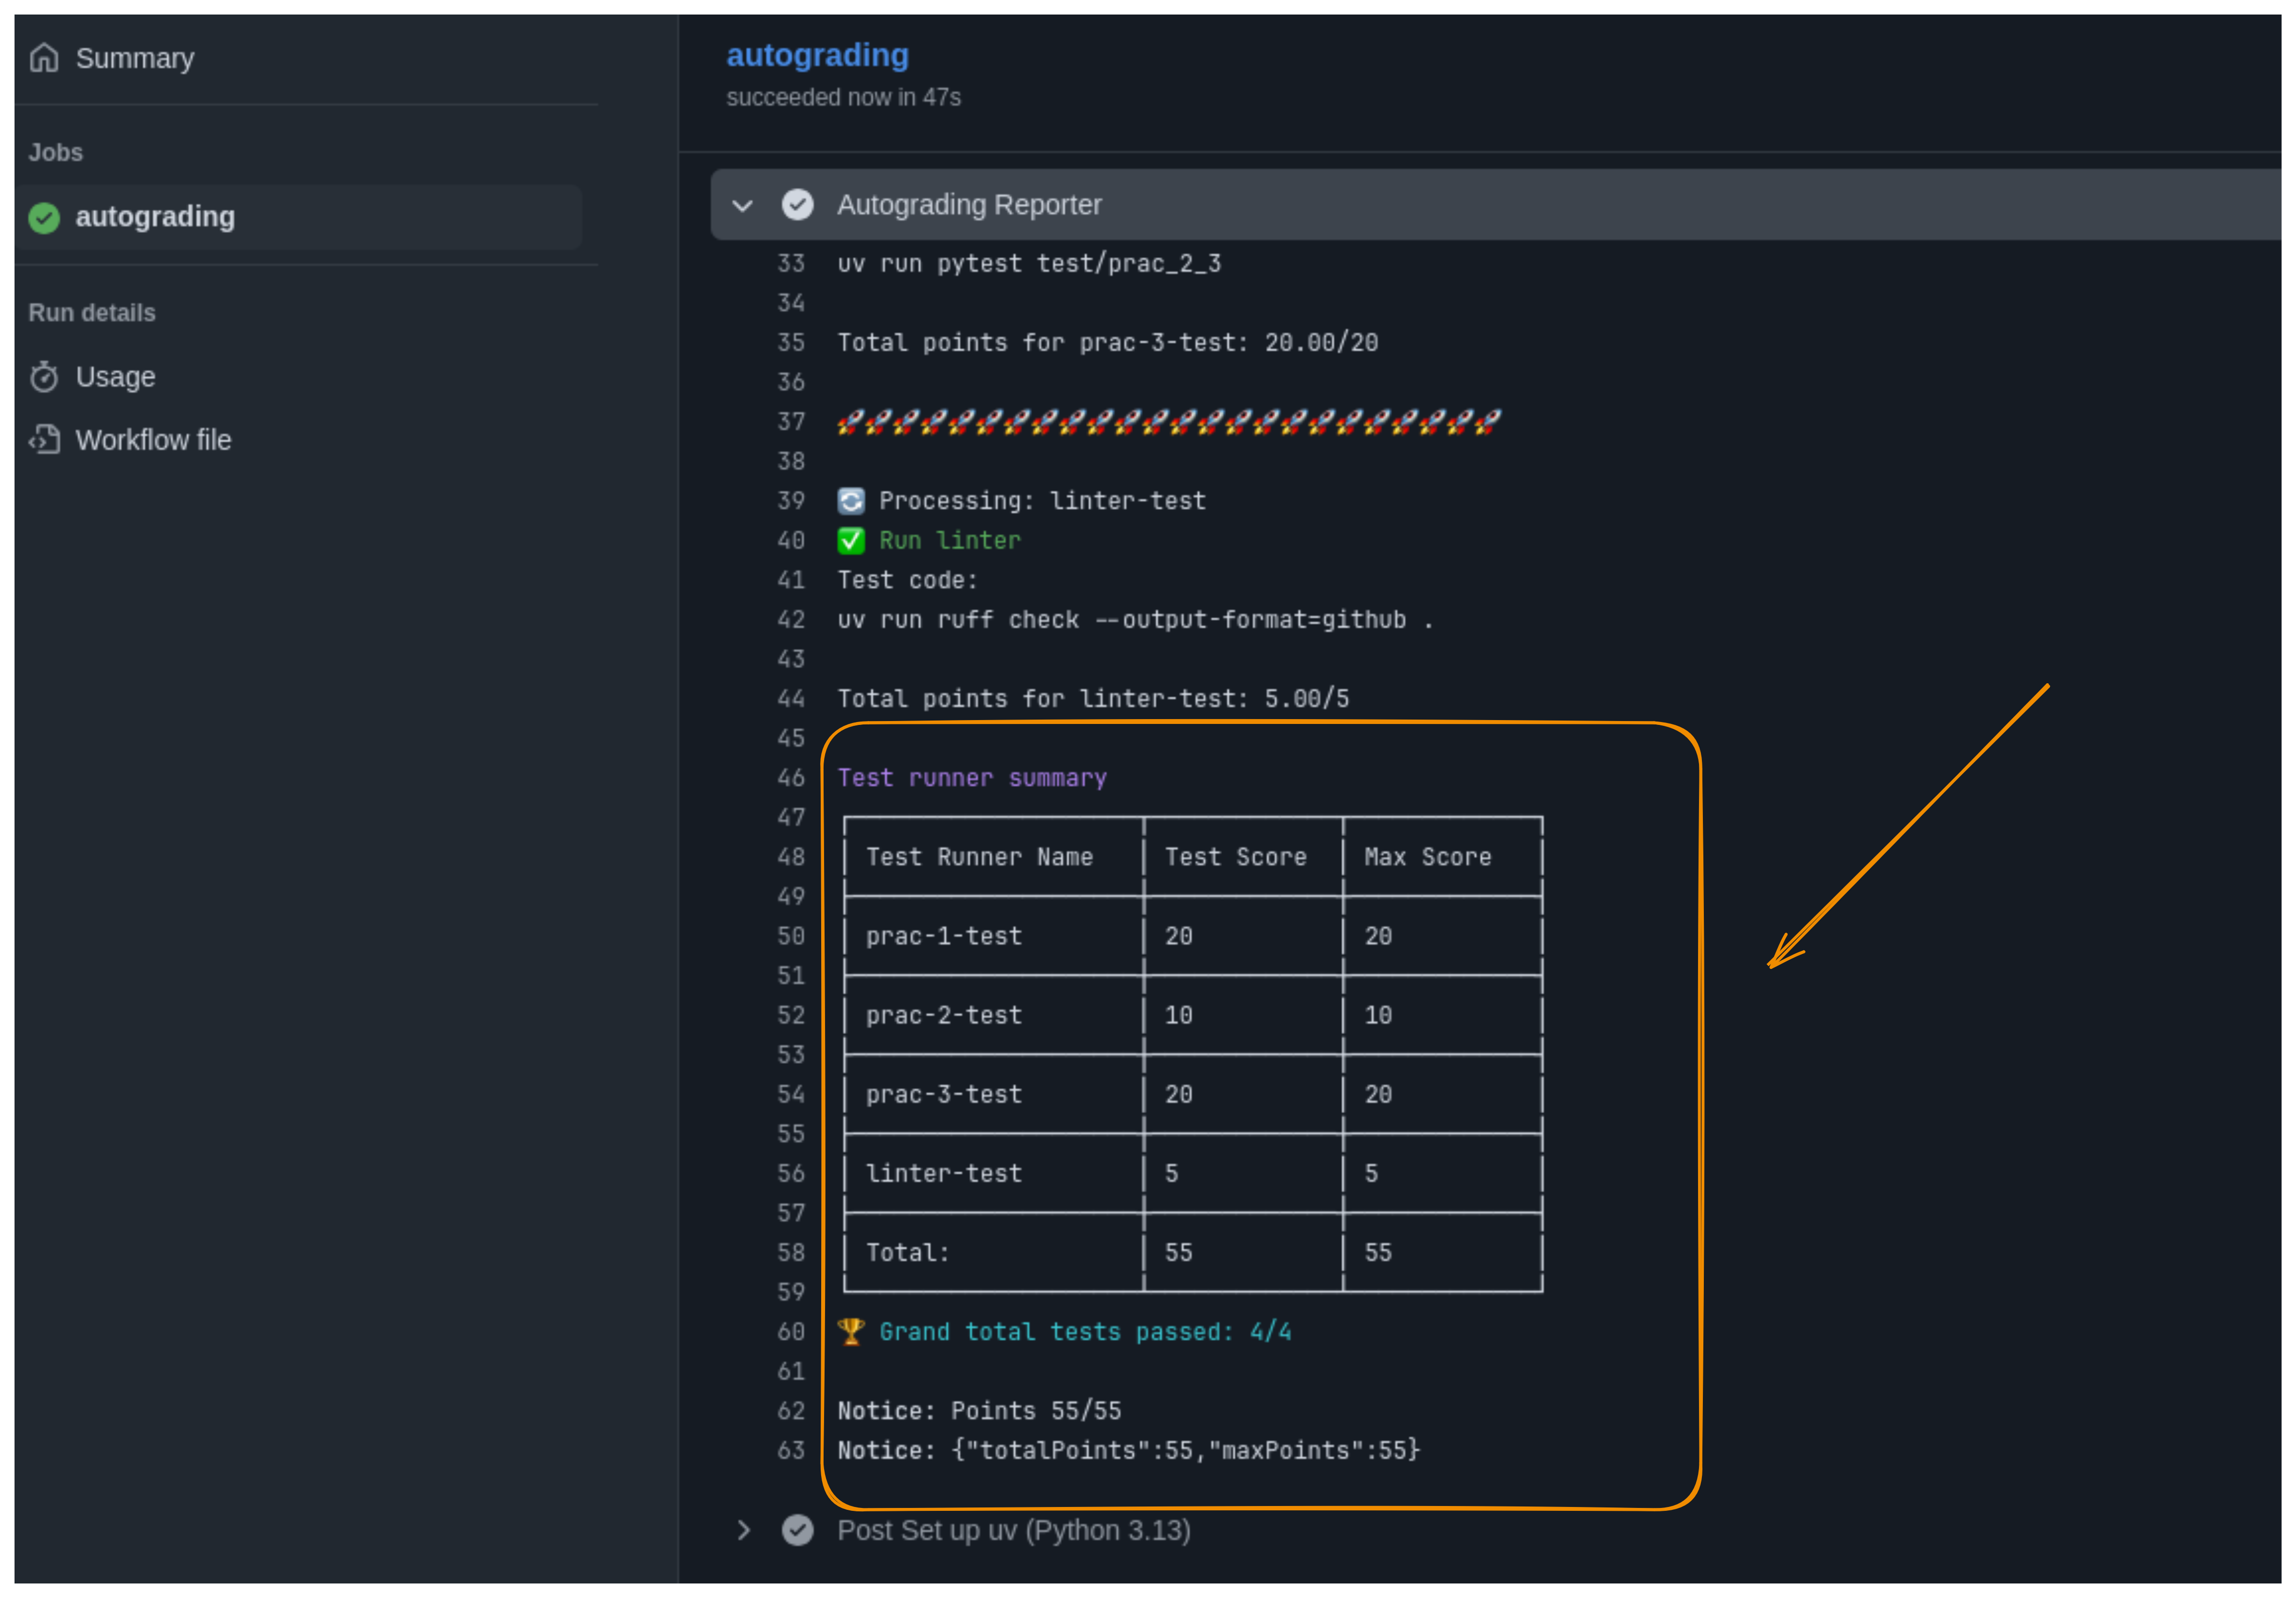
Task: Click the Grand total tests passed line
Action: click(x=1084, y=1332)
